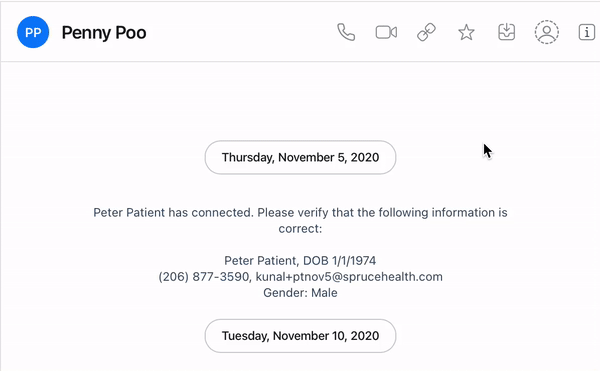Open the assign-person dashed circle icon
The width and height of the screenshot is (600, 371).
point(546,32)
